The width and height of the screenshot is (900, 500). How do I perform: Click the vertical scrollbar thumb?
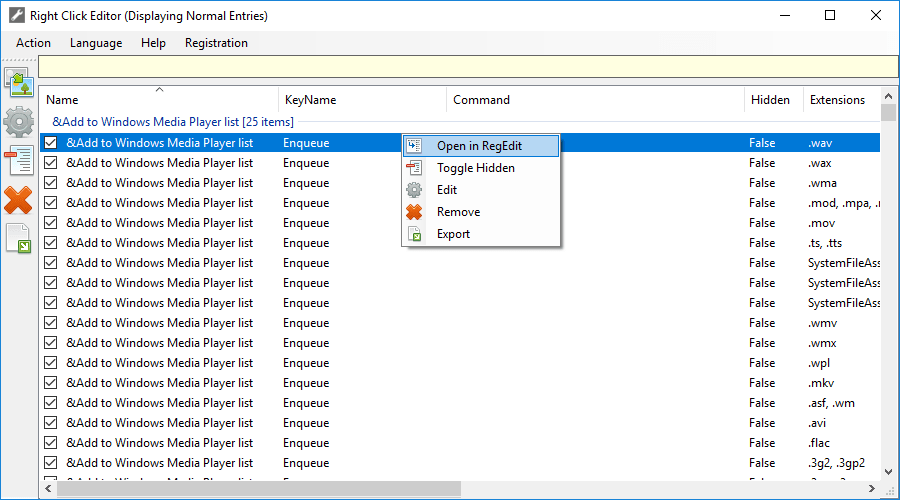pyautogui.click(x=889, y=113)
